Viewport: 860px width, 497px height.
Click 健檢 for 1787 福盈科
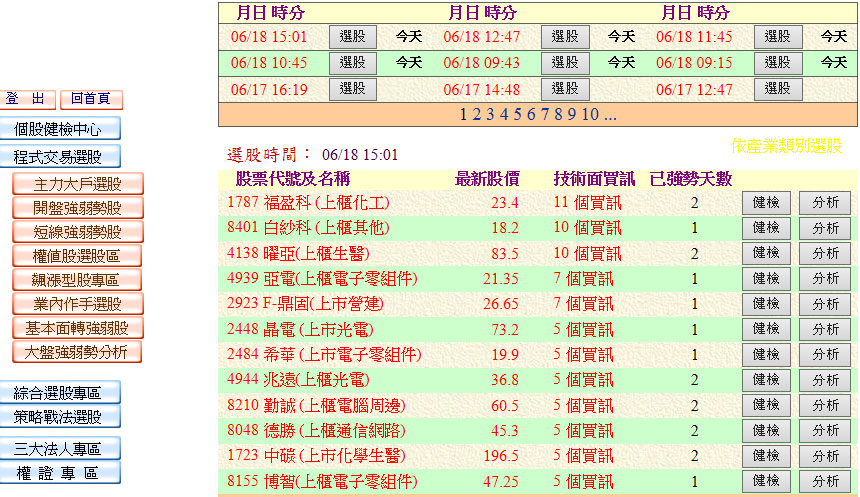click(766, 202)
